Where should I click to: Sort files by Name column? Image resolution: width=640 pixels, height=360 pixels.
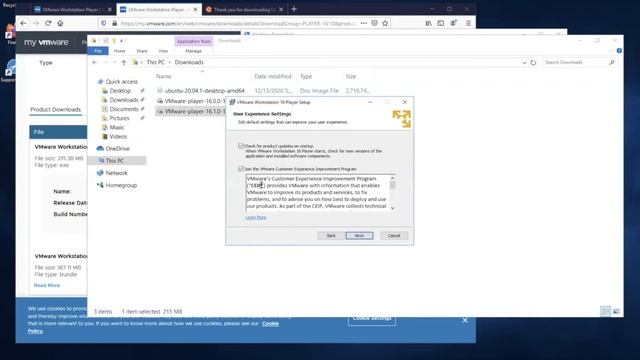164,76
